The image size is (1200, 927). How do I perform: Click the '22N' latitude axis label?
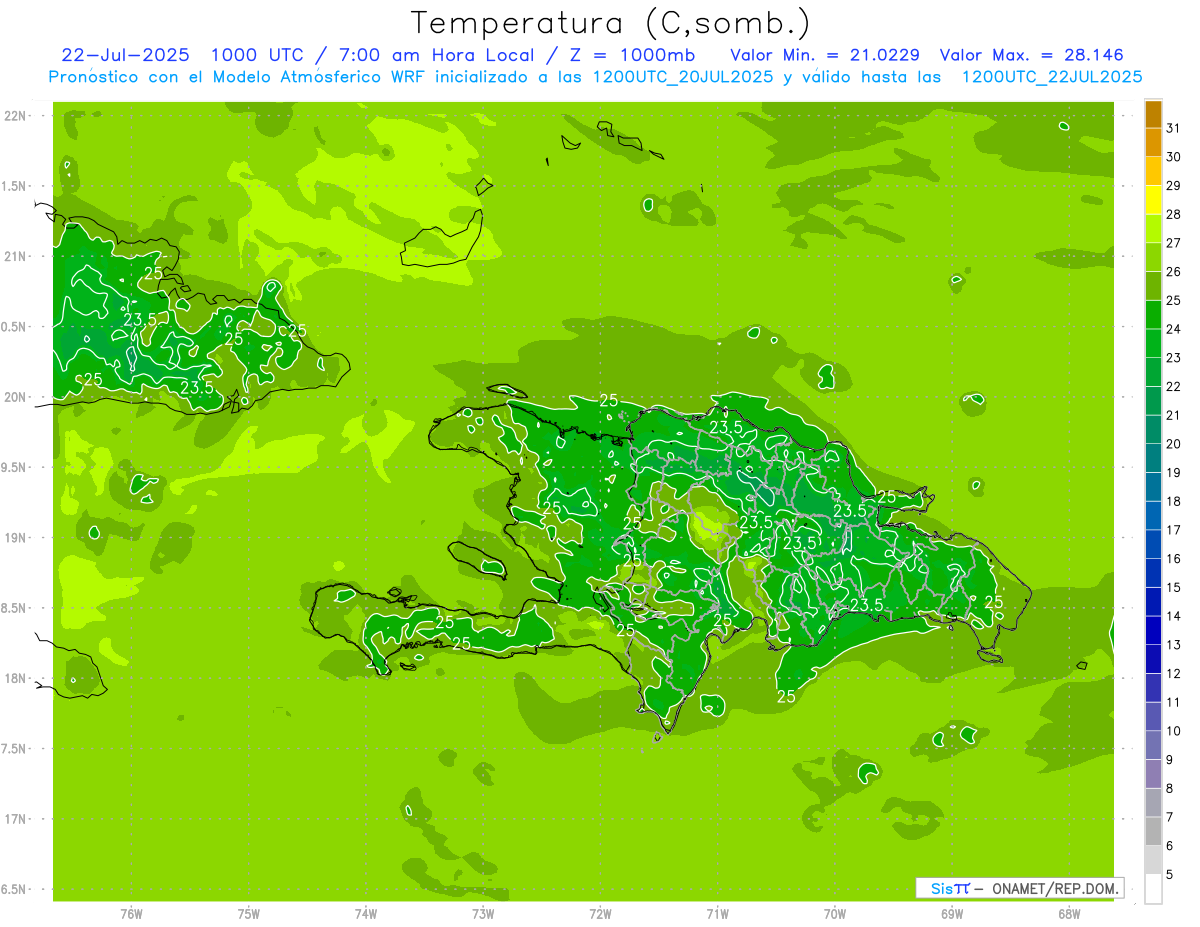coord(17,115)
